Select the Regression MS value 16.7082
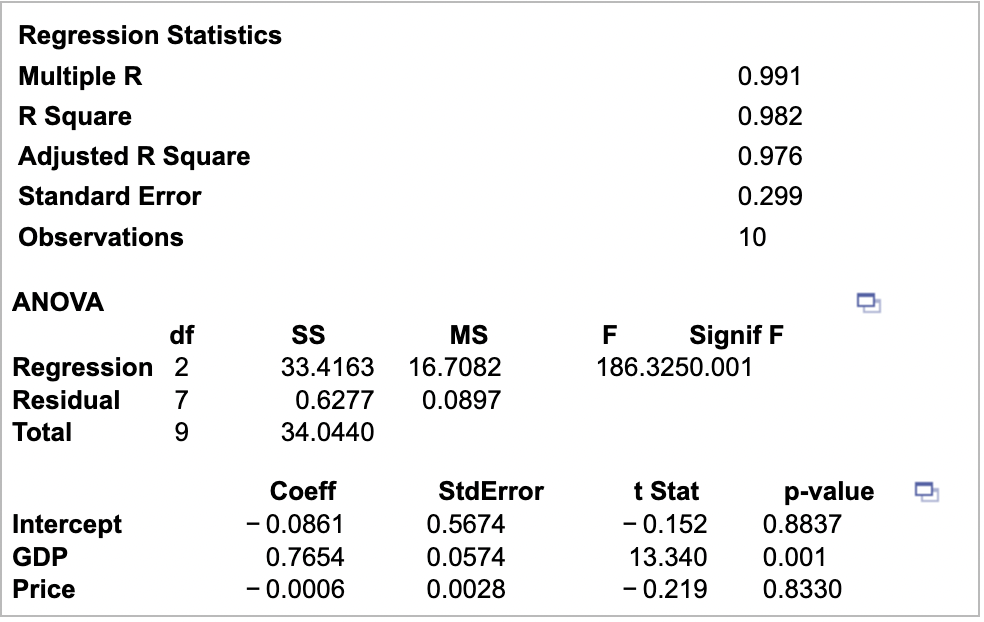 click(x=455, y=367)
